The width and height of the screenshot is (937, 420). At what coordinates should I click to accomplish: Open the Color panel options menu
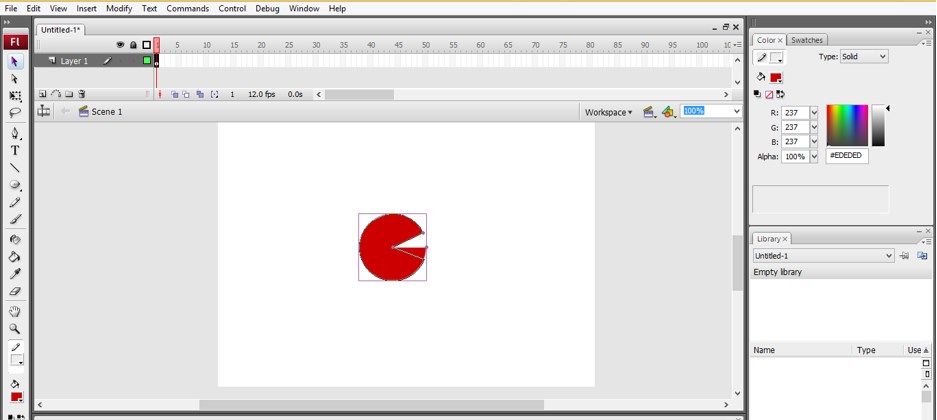926,43
